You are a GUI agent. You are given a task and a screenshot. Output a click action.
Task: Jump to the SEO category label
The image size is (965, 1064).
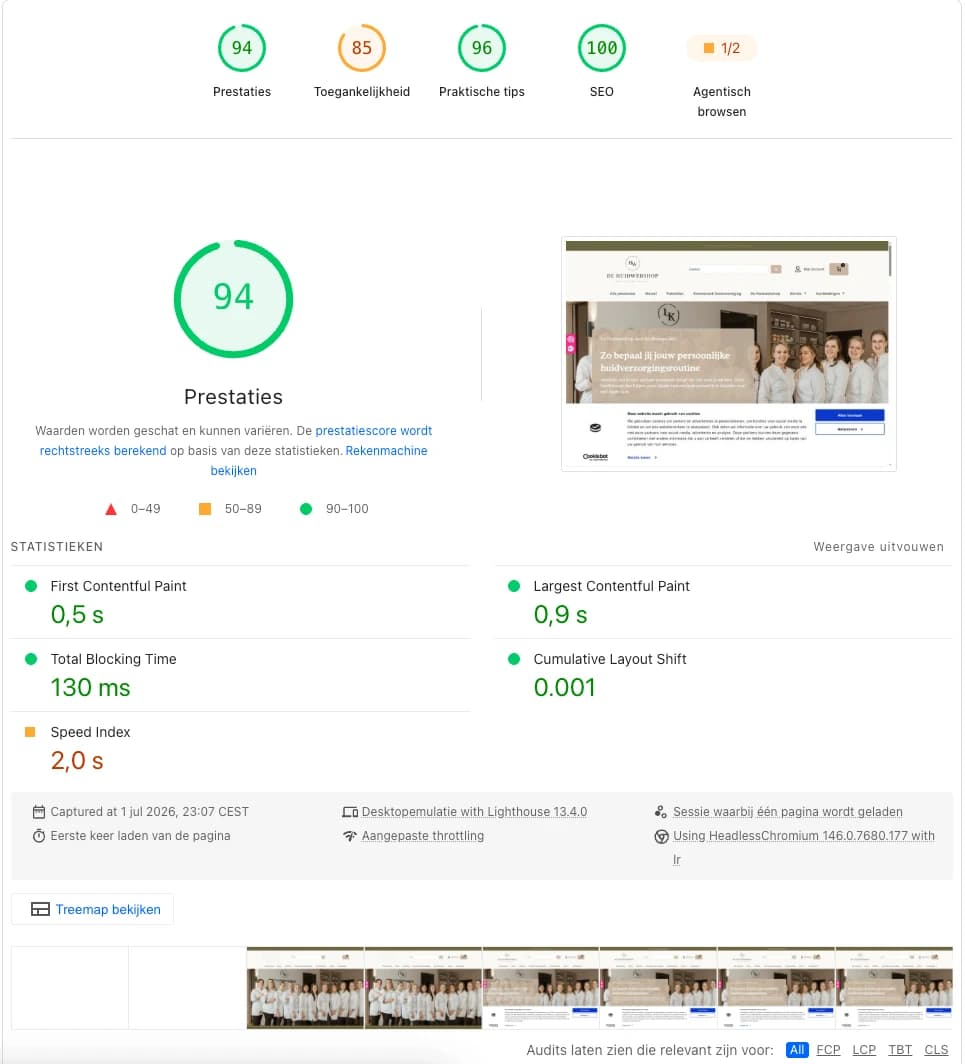(x=602, y=92)
